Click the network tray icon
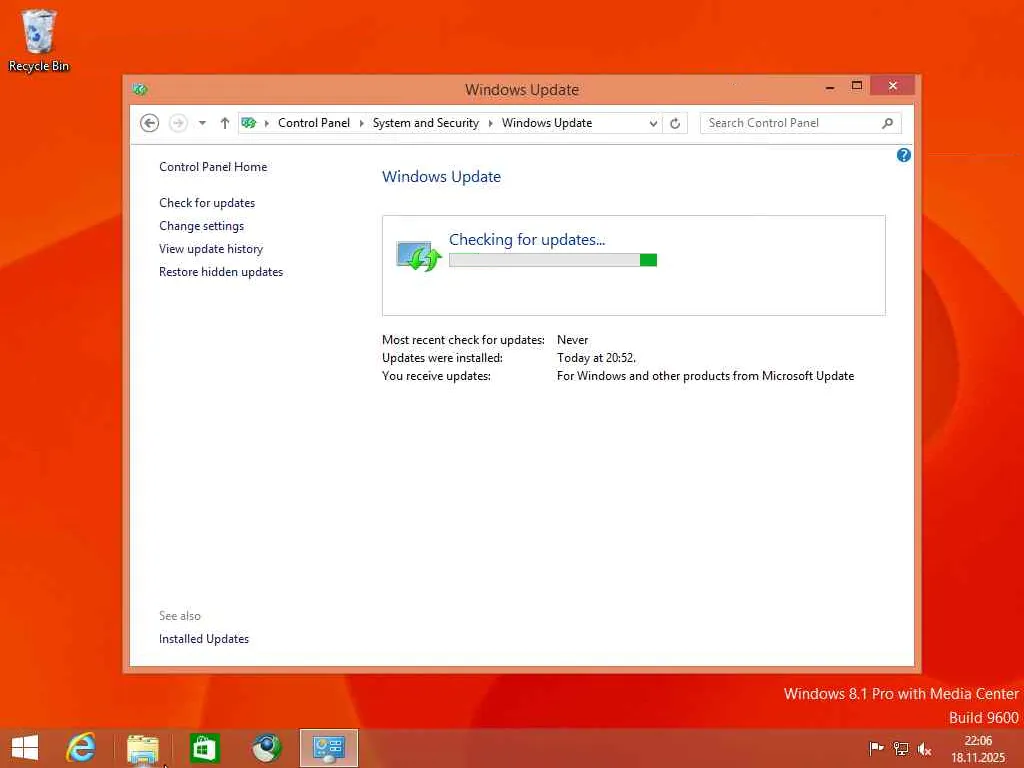 [x=901, y=748]
